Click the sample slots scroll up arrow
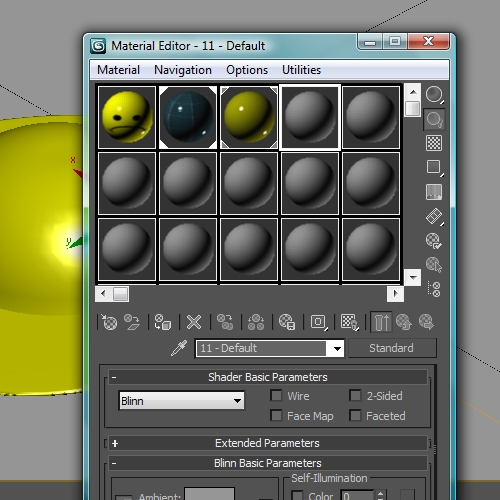This screenshot has width=500, height=500. (x=413, y=92)
